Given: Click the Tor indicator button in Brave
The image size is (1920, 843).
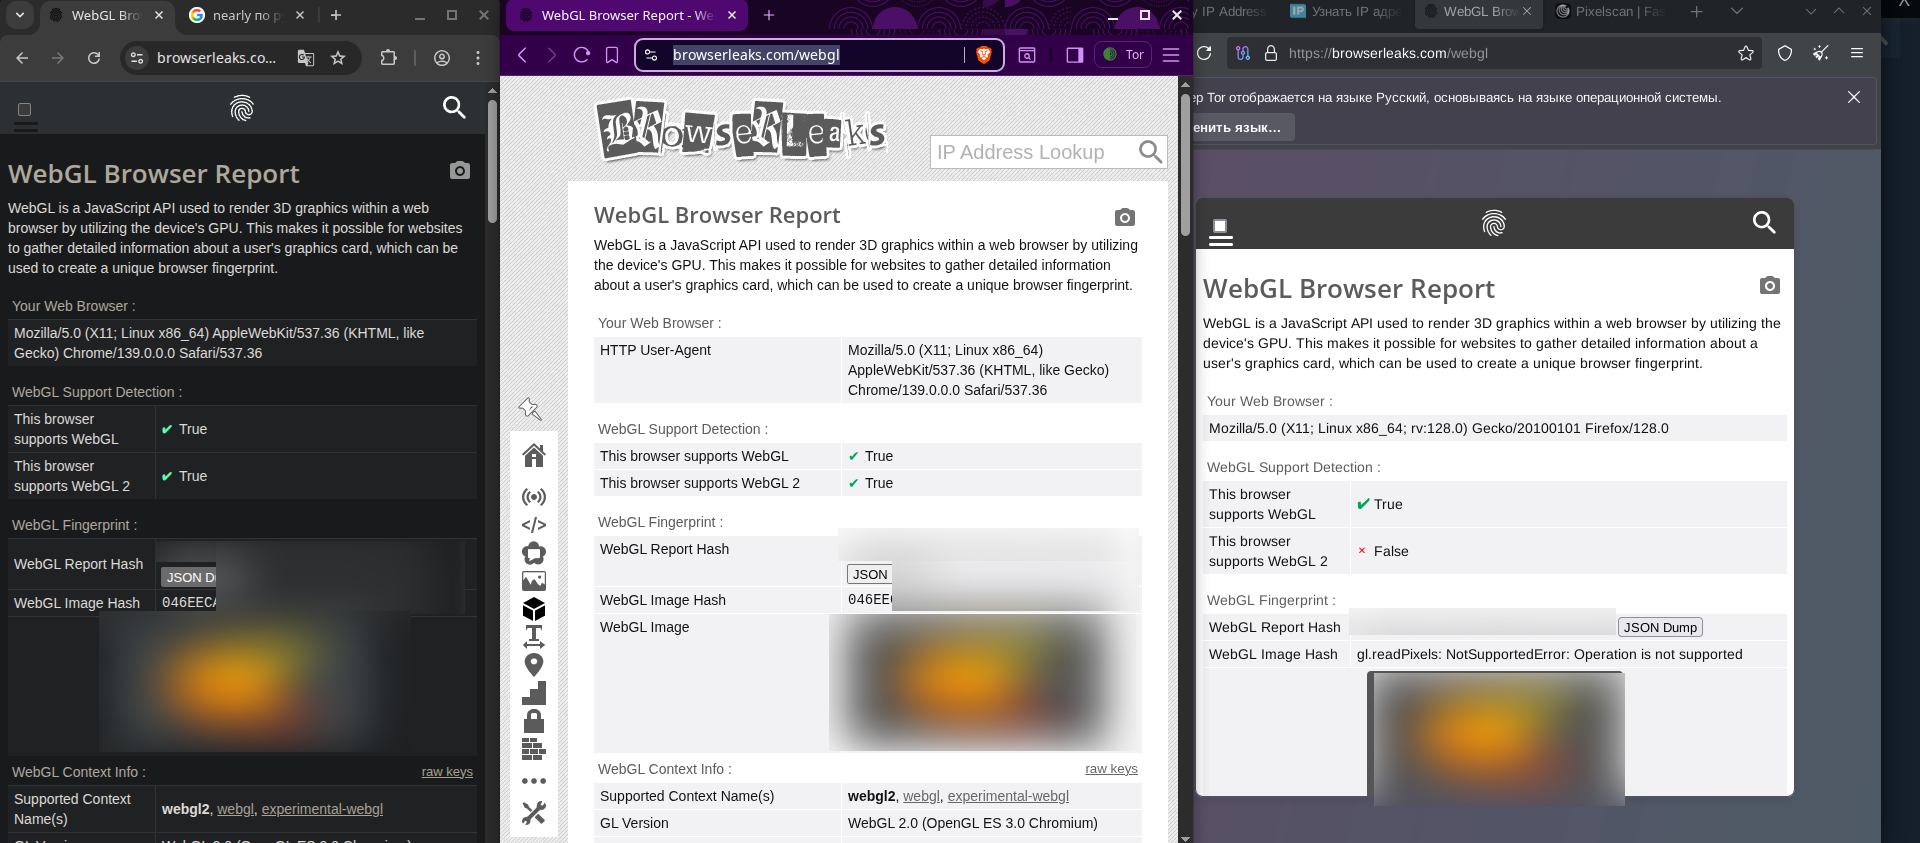Looking at the screenshot, I should (x=1124, y=55).
